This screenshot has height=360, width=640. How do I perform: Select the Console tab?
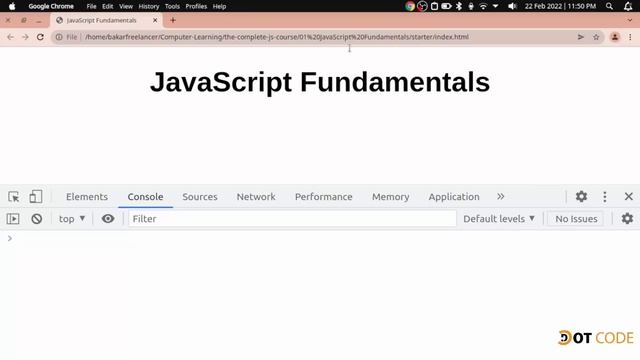[x=145, y=197]
